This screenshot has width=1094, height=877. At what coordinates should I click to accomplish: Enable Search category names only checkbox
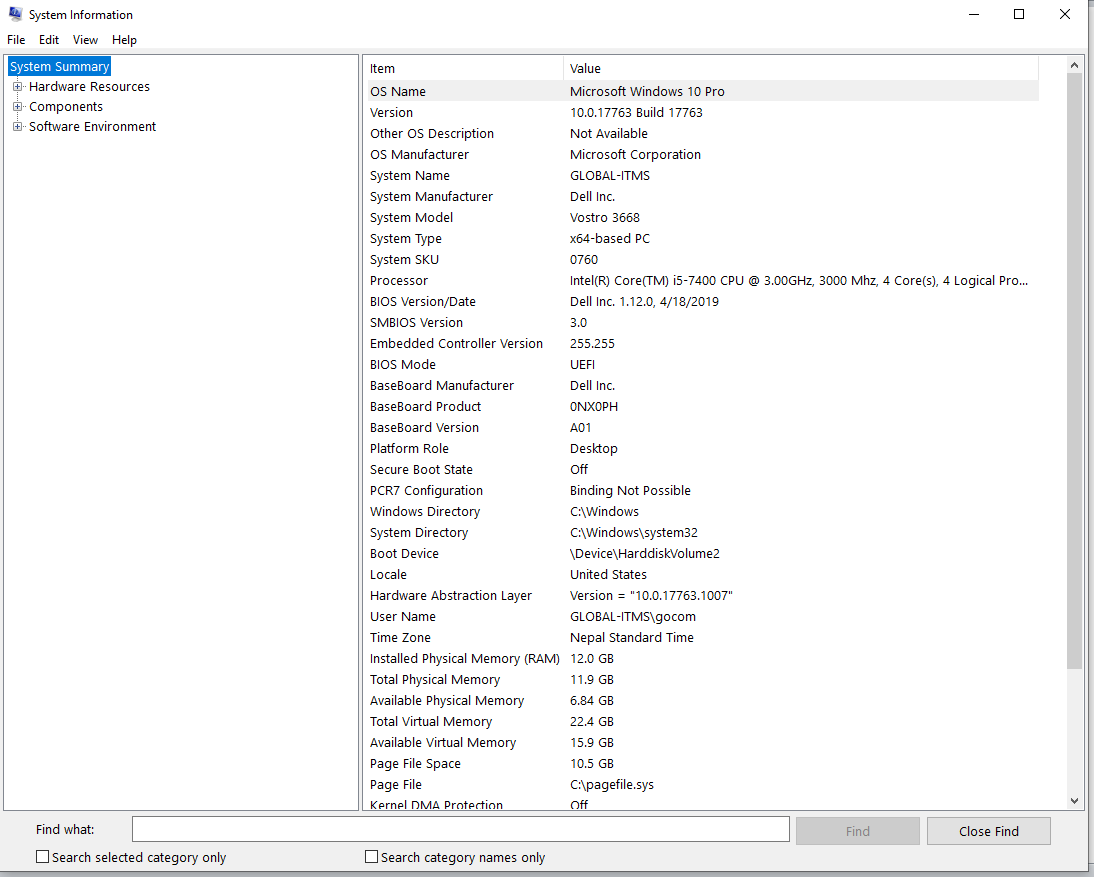[x=372, y=857]
